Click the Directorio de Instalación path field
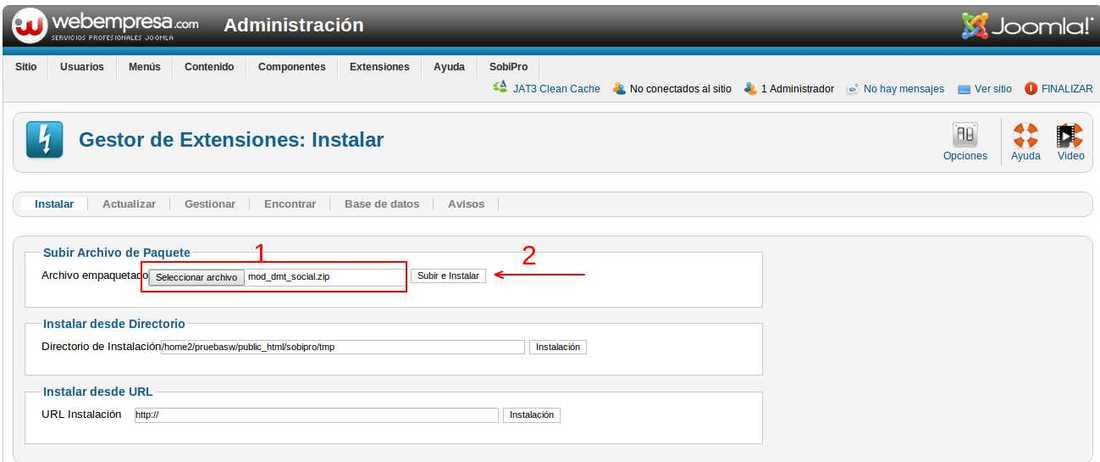The height and width of the screenshot is (462, 1100). point(342,347)
